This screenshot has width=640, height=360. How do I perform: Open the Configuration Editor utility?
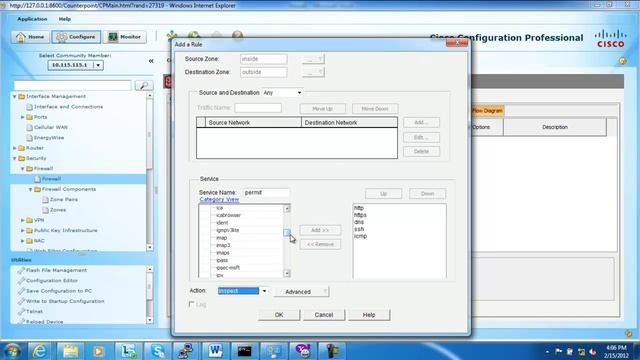coord(52,280)
